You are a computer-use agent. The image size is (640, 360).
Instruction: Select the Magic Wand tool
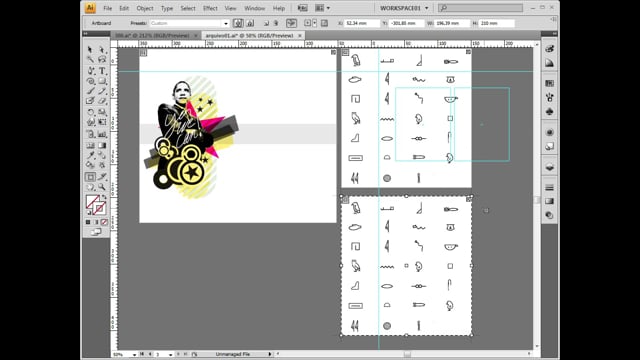[90, 60]
